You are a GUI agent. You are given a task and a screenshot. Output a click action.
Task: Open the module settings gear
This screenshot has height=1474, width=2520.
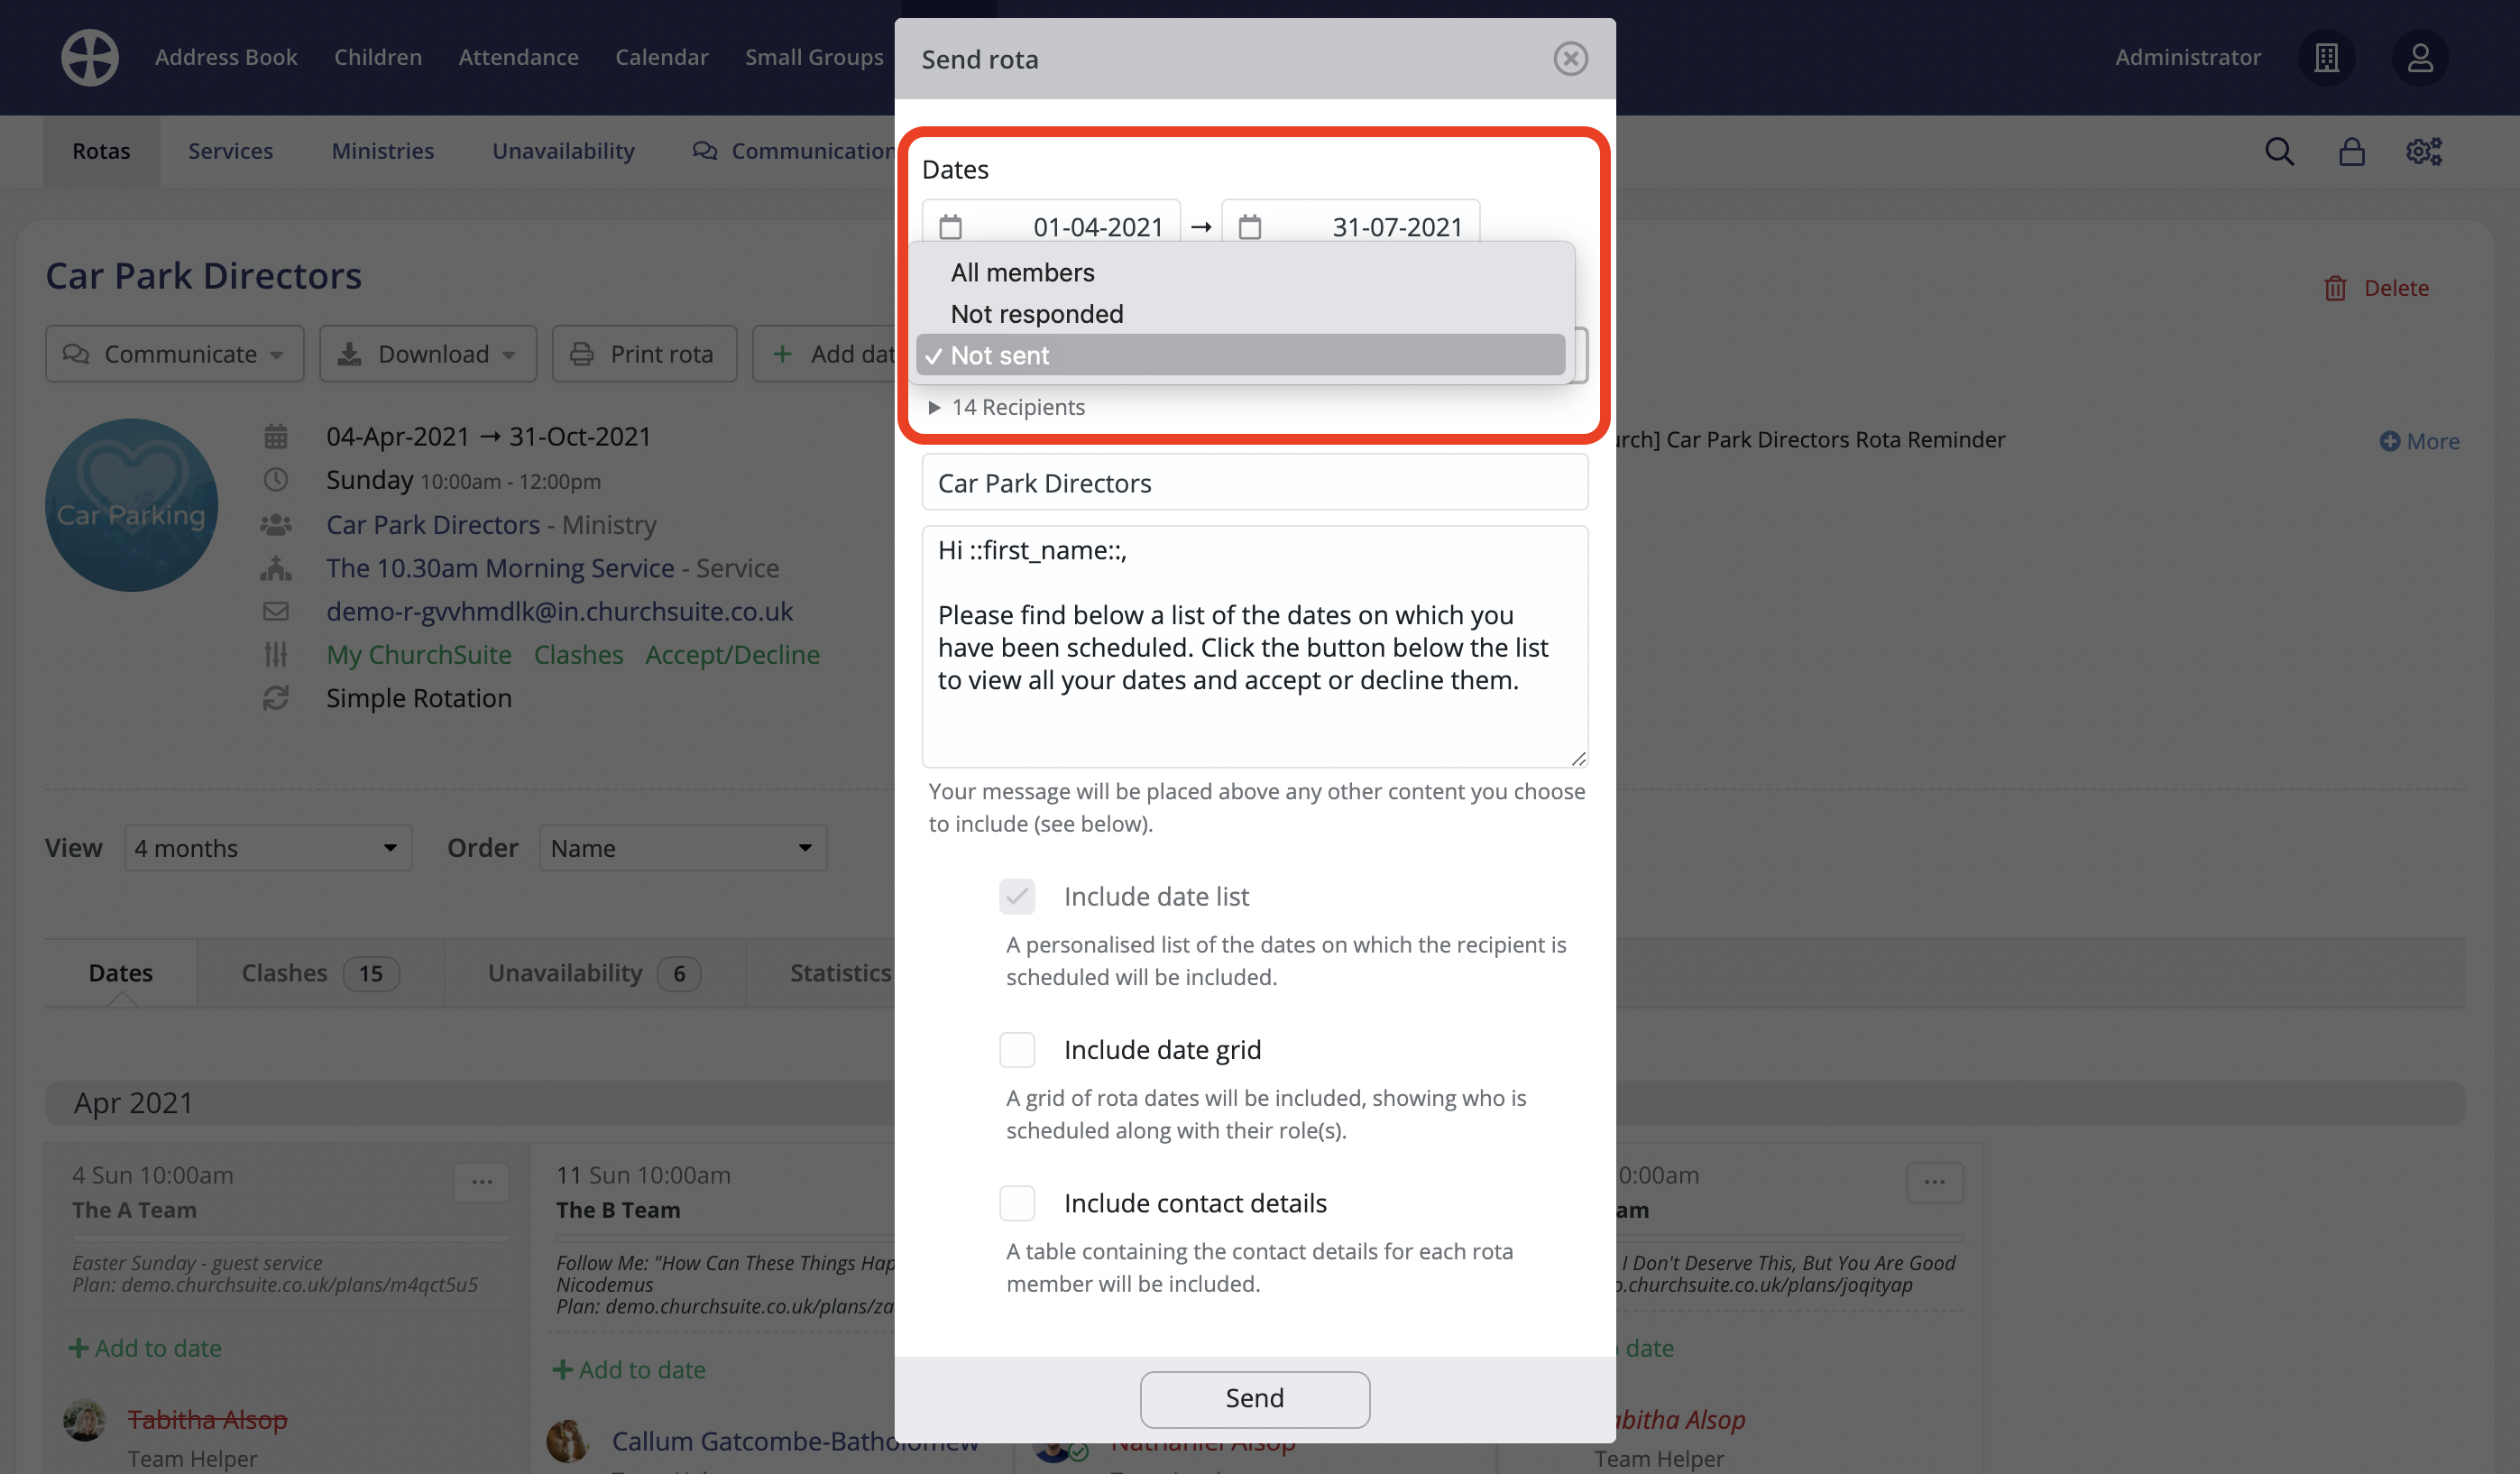(2424, 151)
